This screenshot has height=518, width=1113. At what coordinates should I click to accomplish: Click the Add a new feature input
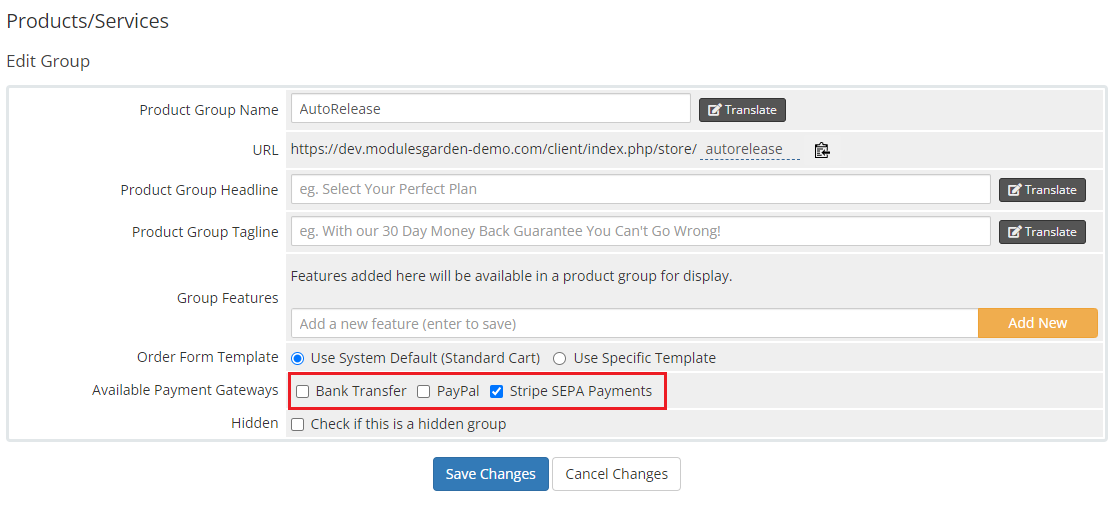tap(635, 323)
